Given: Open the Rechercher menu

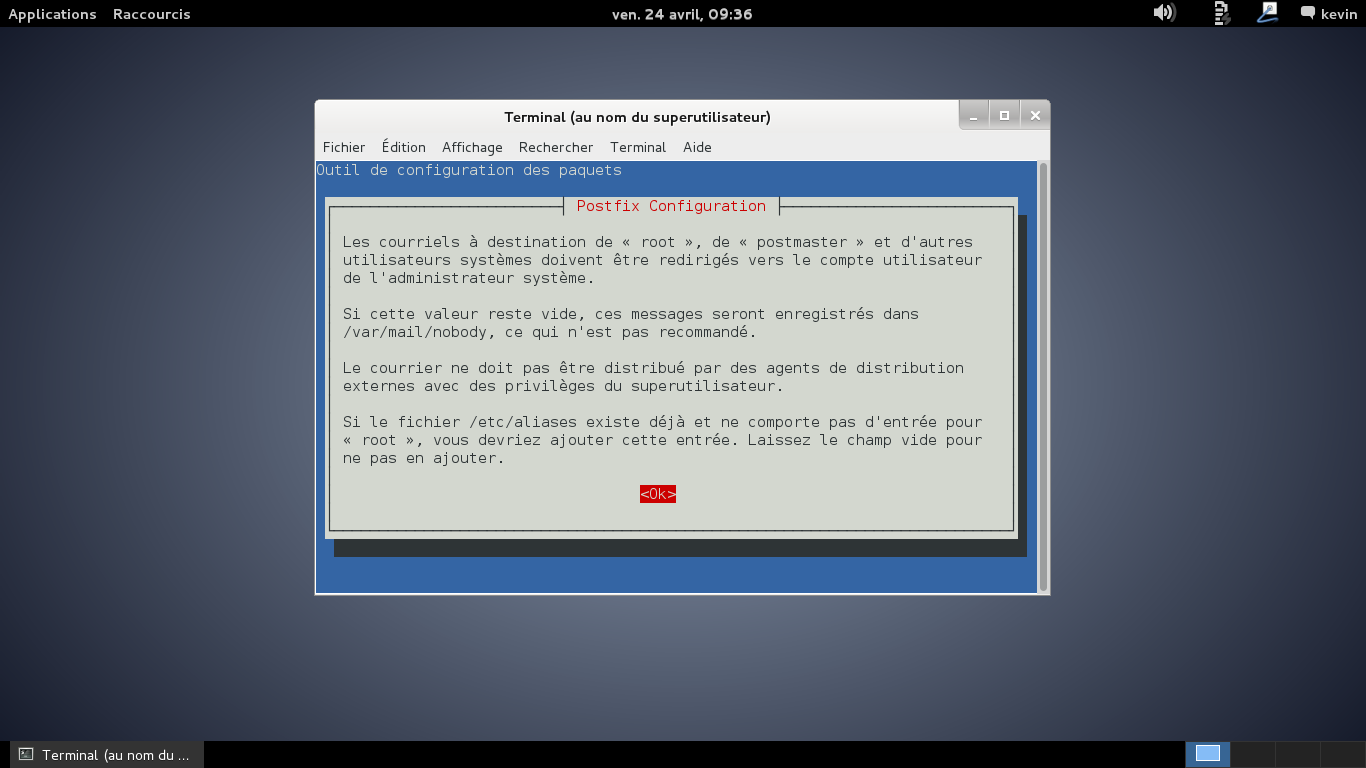Looking at the screenshot, I should [556, 147].
